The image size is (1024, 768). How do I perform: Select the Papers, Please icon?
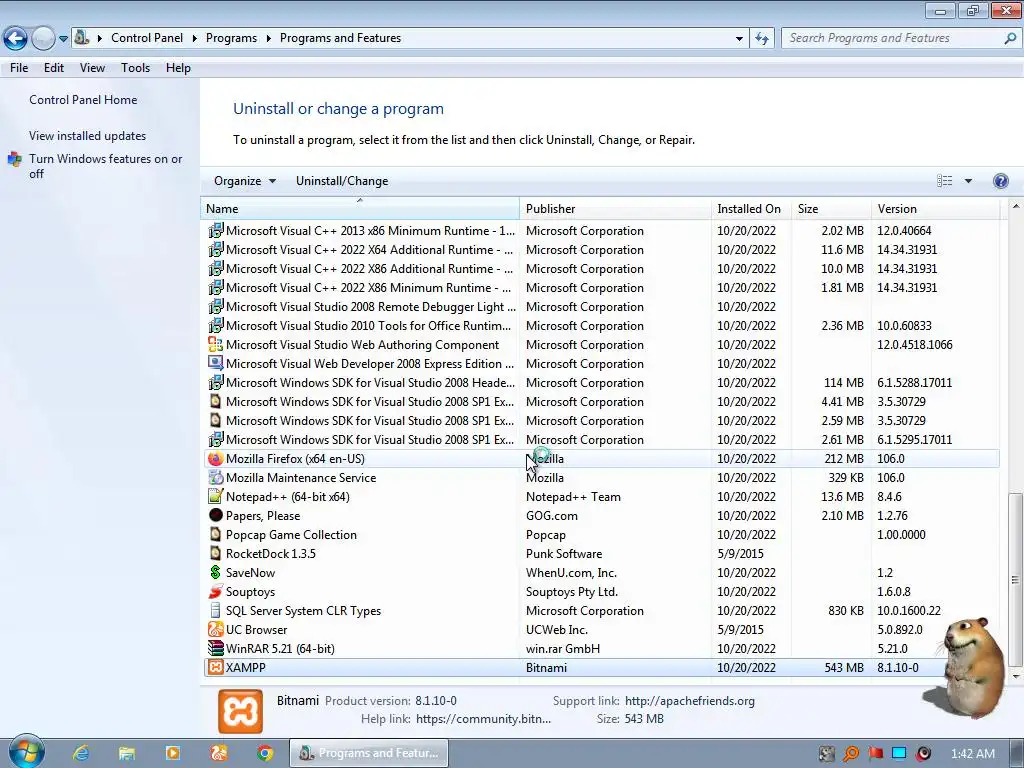tap(216, 515)
